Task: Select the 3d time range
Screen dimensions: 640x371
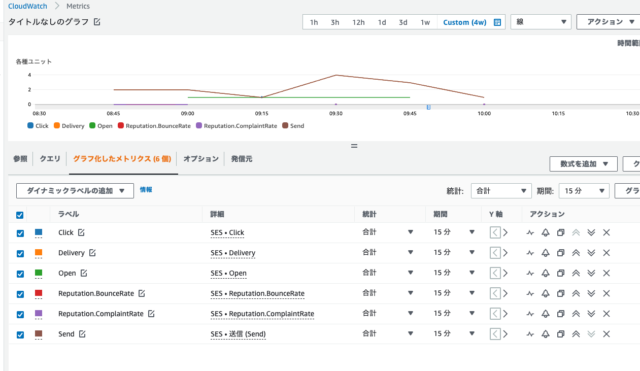Action: point(403,22)
